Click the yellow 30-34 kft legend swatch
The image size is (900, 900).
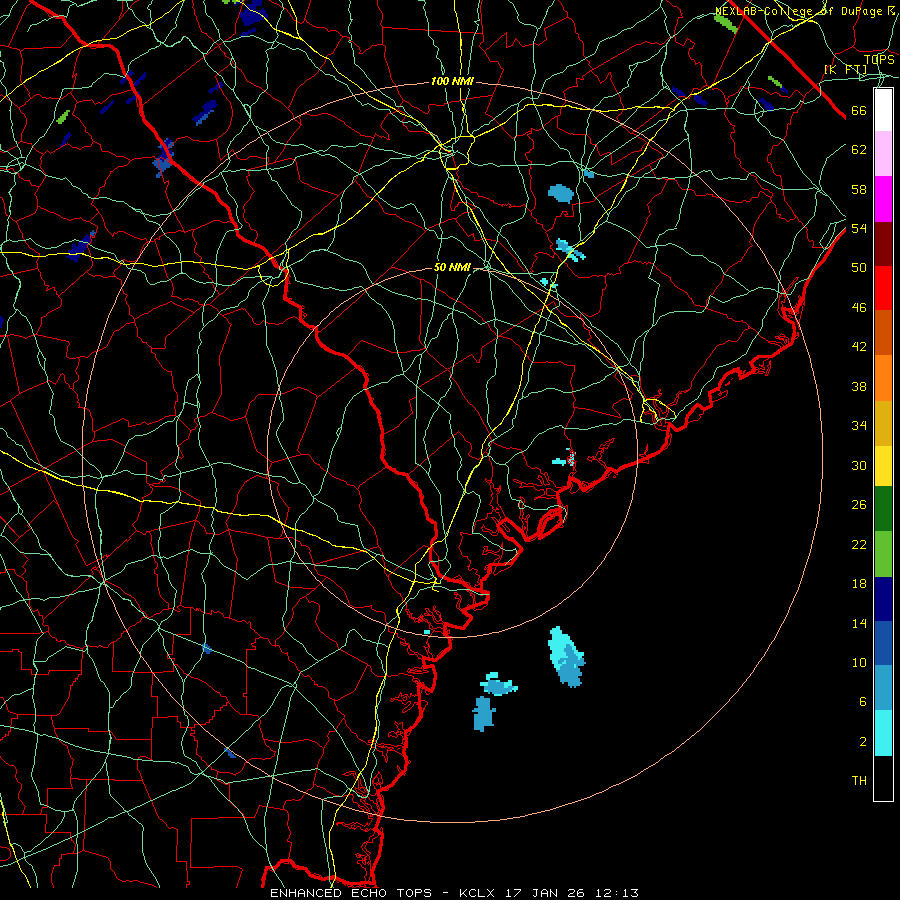tap(883, 466)
